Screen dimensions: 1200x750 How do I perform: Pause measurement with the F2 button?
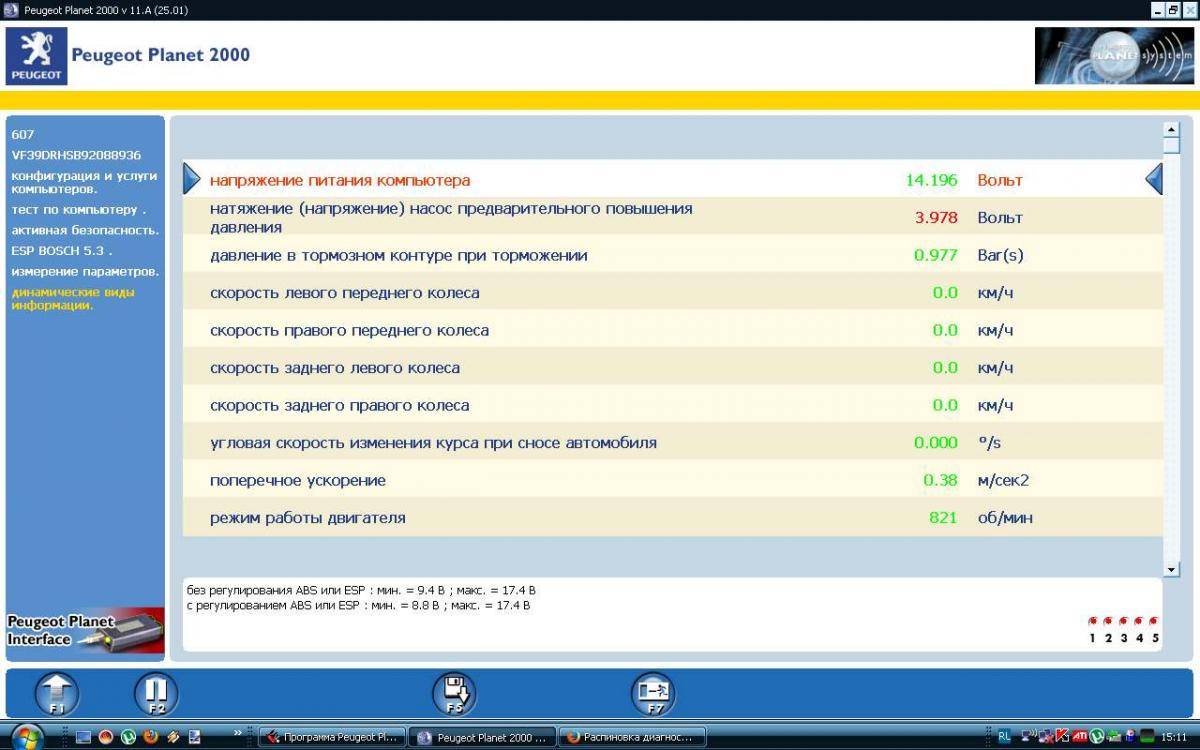click(156, 693)
